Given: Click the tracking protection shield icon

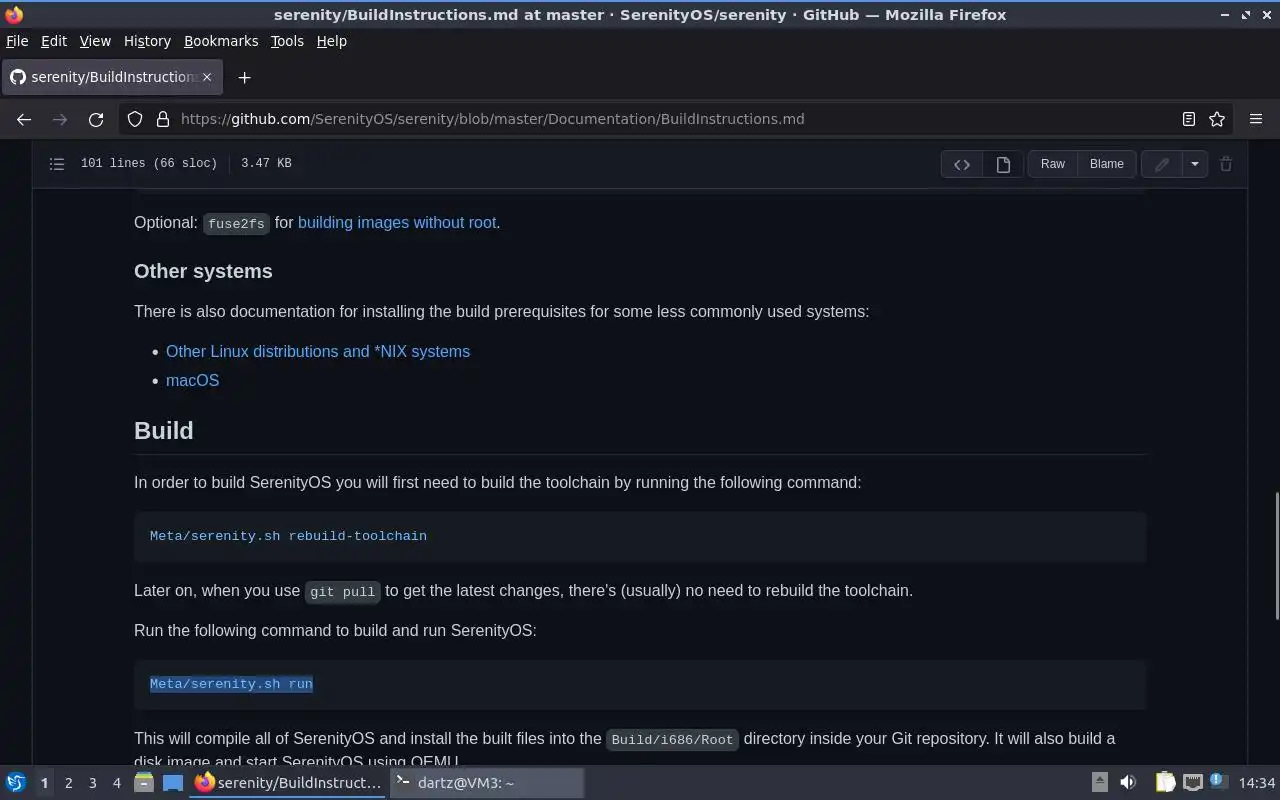Looking at the screenshot, I should click(135, 119).
